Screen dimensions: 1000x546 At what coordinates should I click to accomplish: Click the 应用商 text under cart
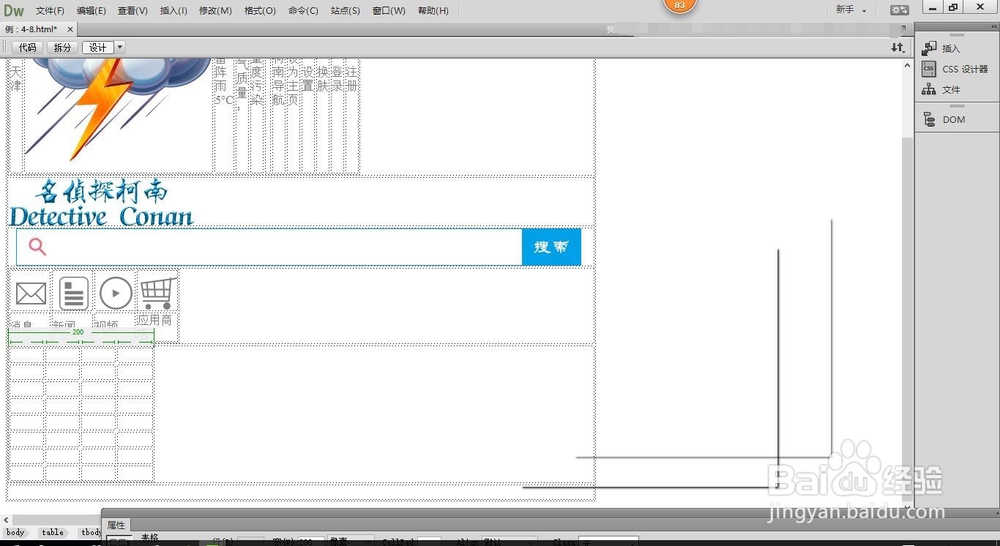[x=154, y=320]
